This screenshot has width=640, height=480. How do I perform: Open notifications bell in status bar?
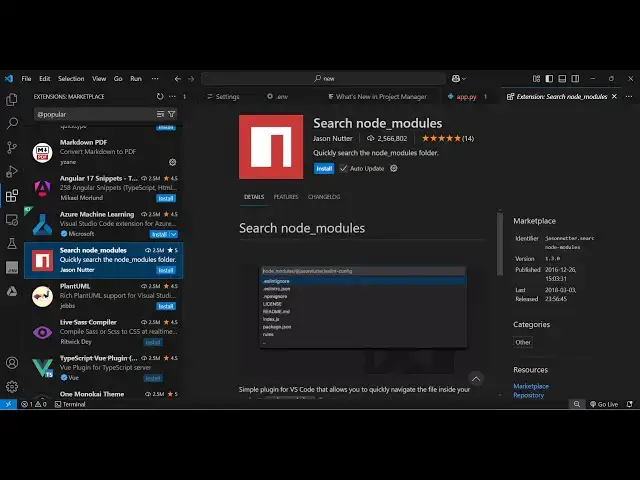point(630,404)
